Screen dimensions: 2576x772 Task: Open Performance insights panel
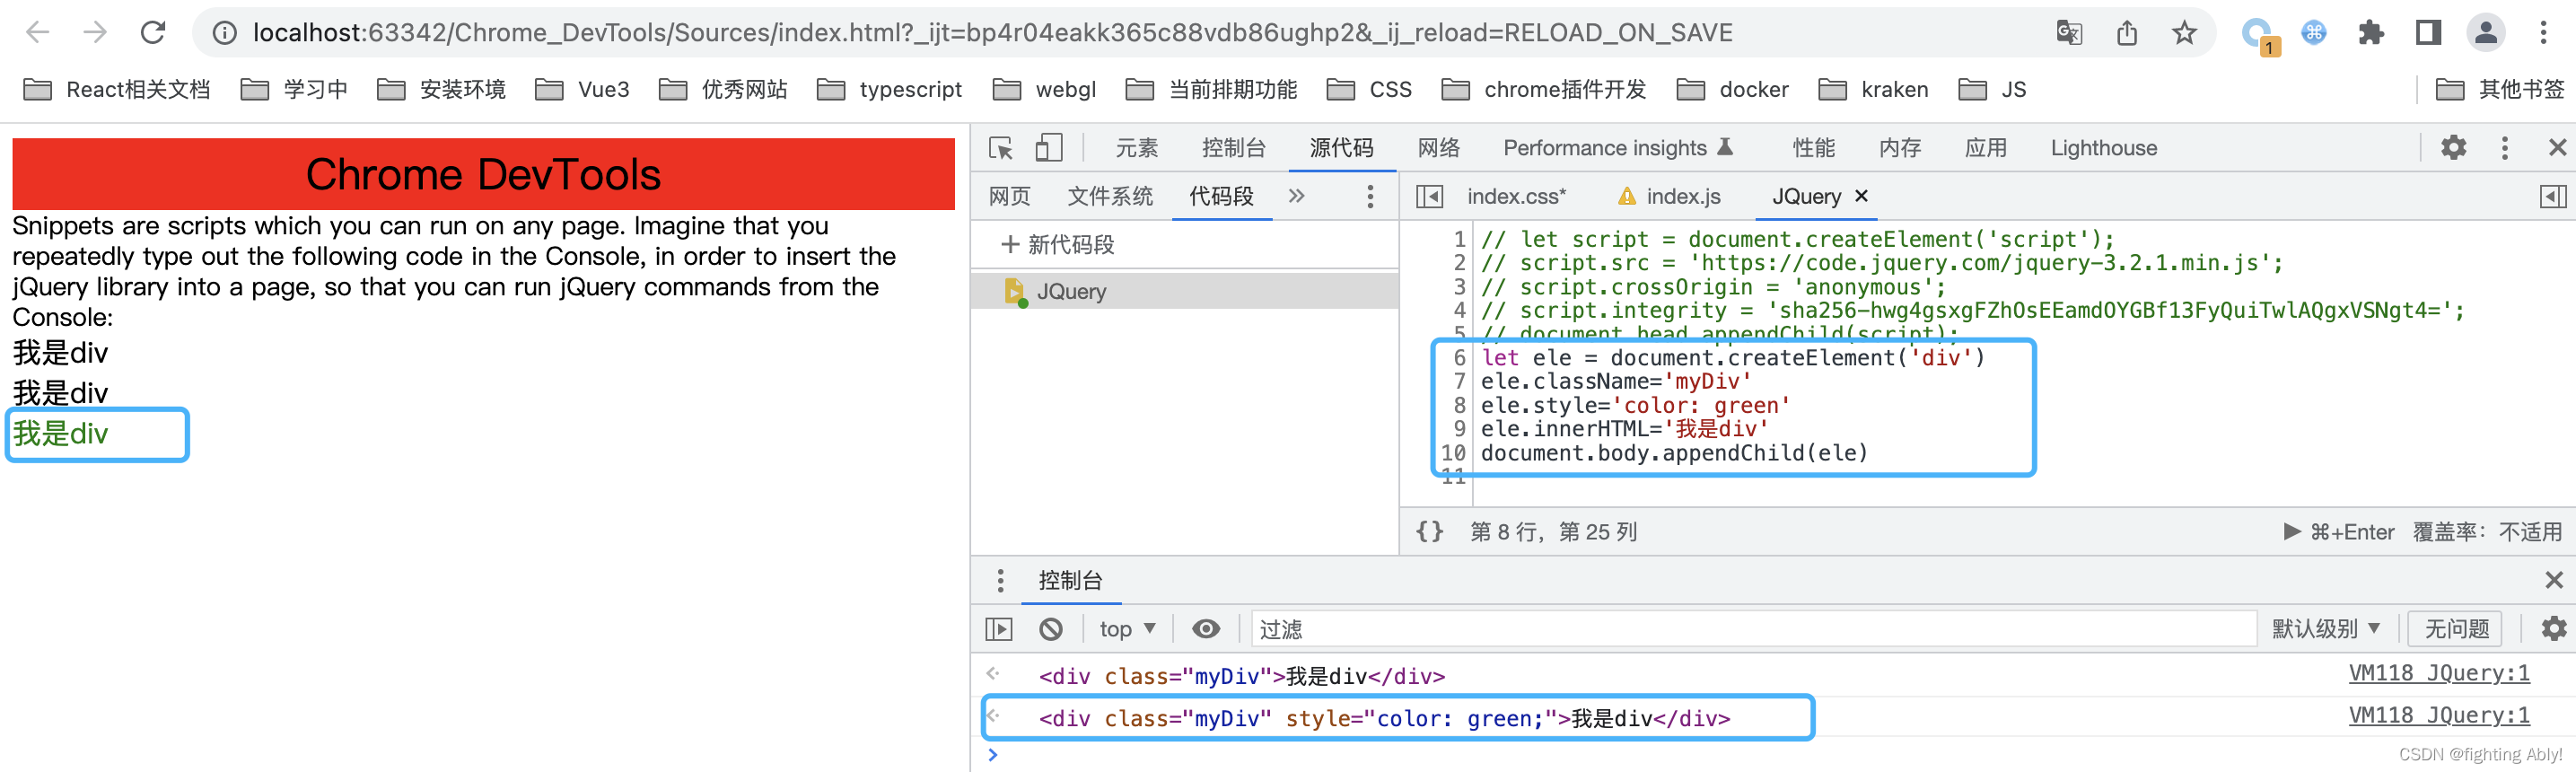[1617, 148]
